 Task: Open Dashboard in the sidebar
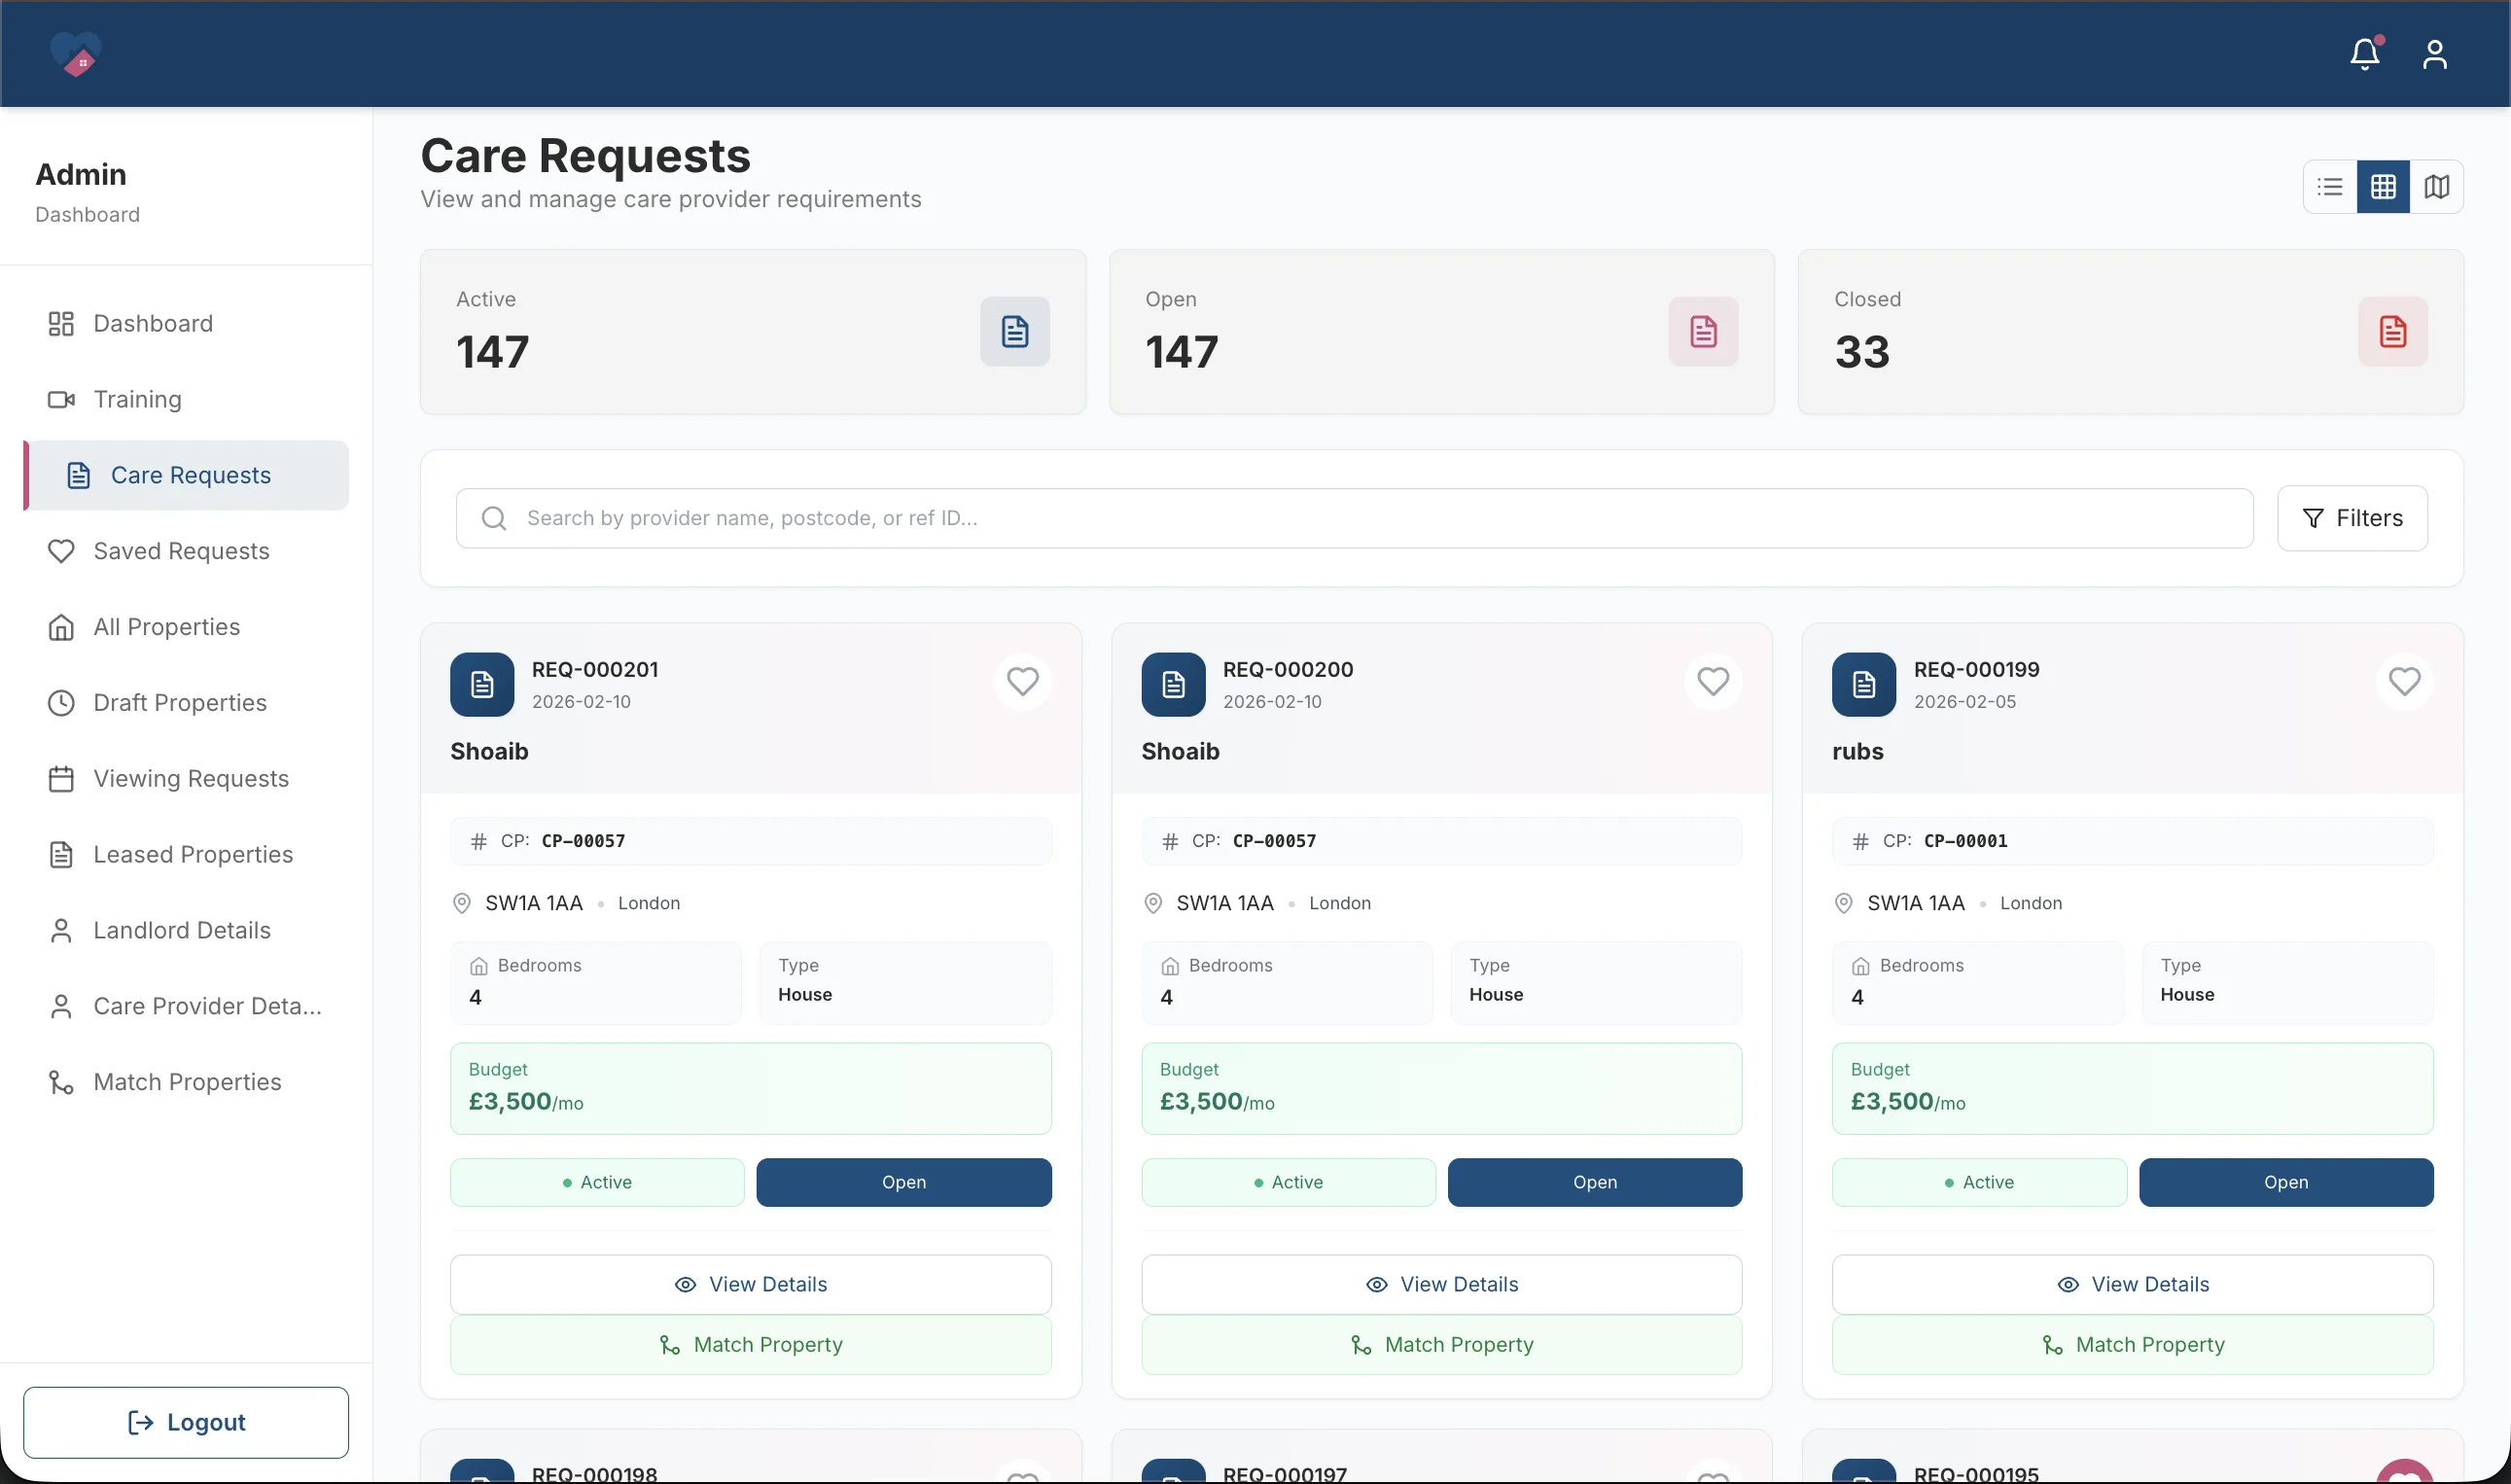[186, 323]
